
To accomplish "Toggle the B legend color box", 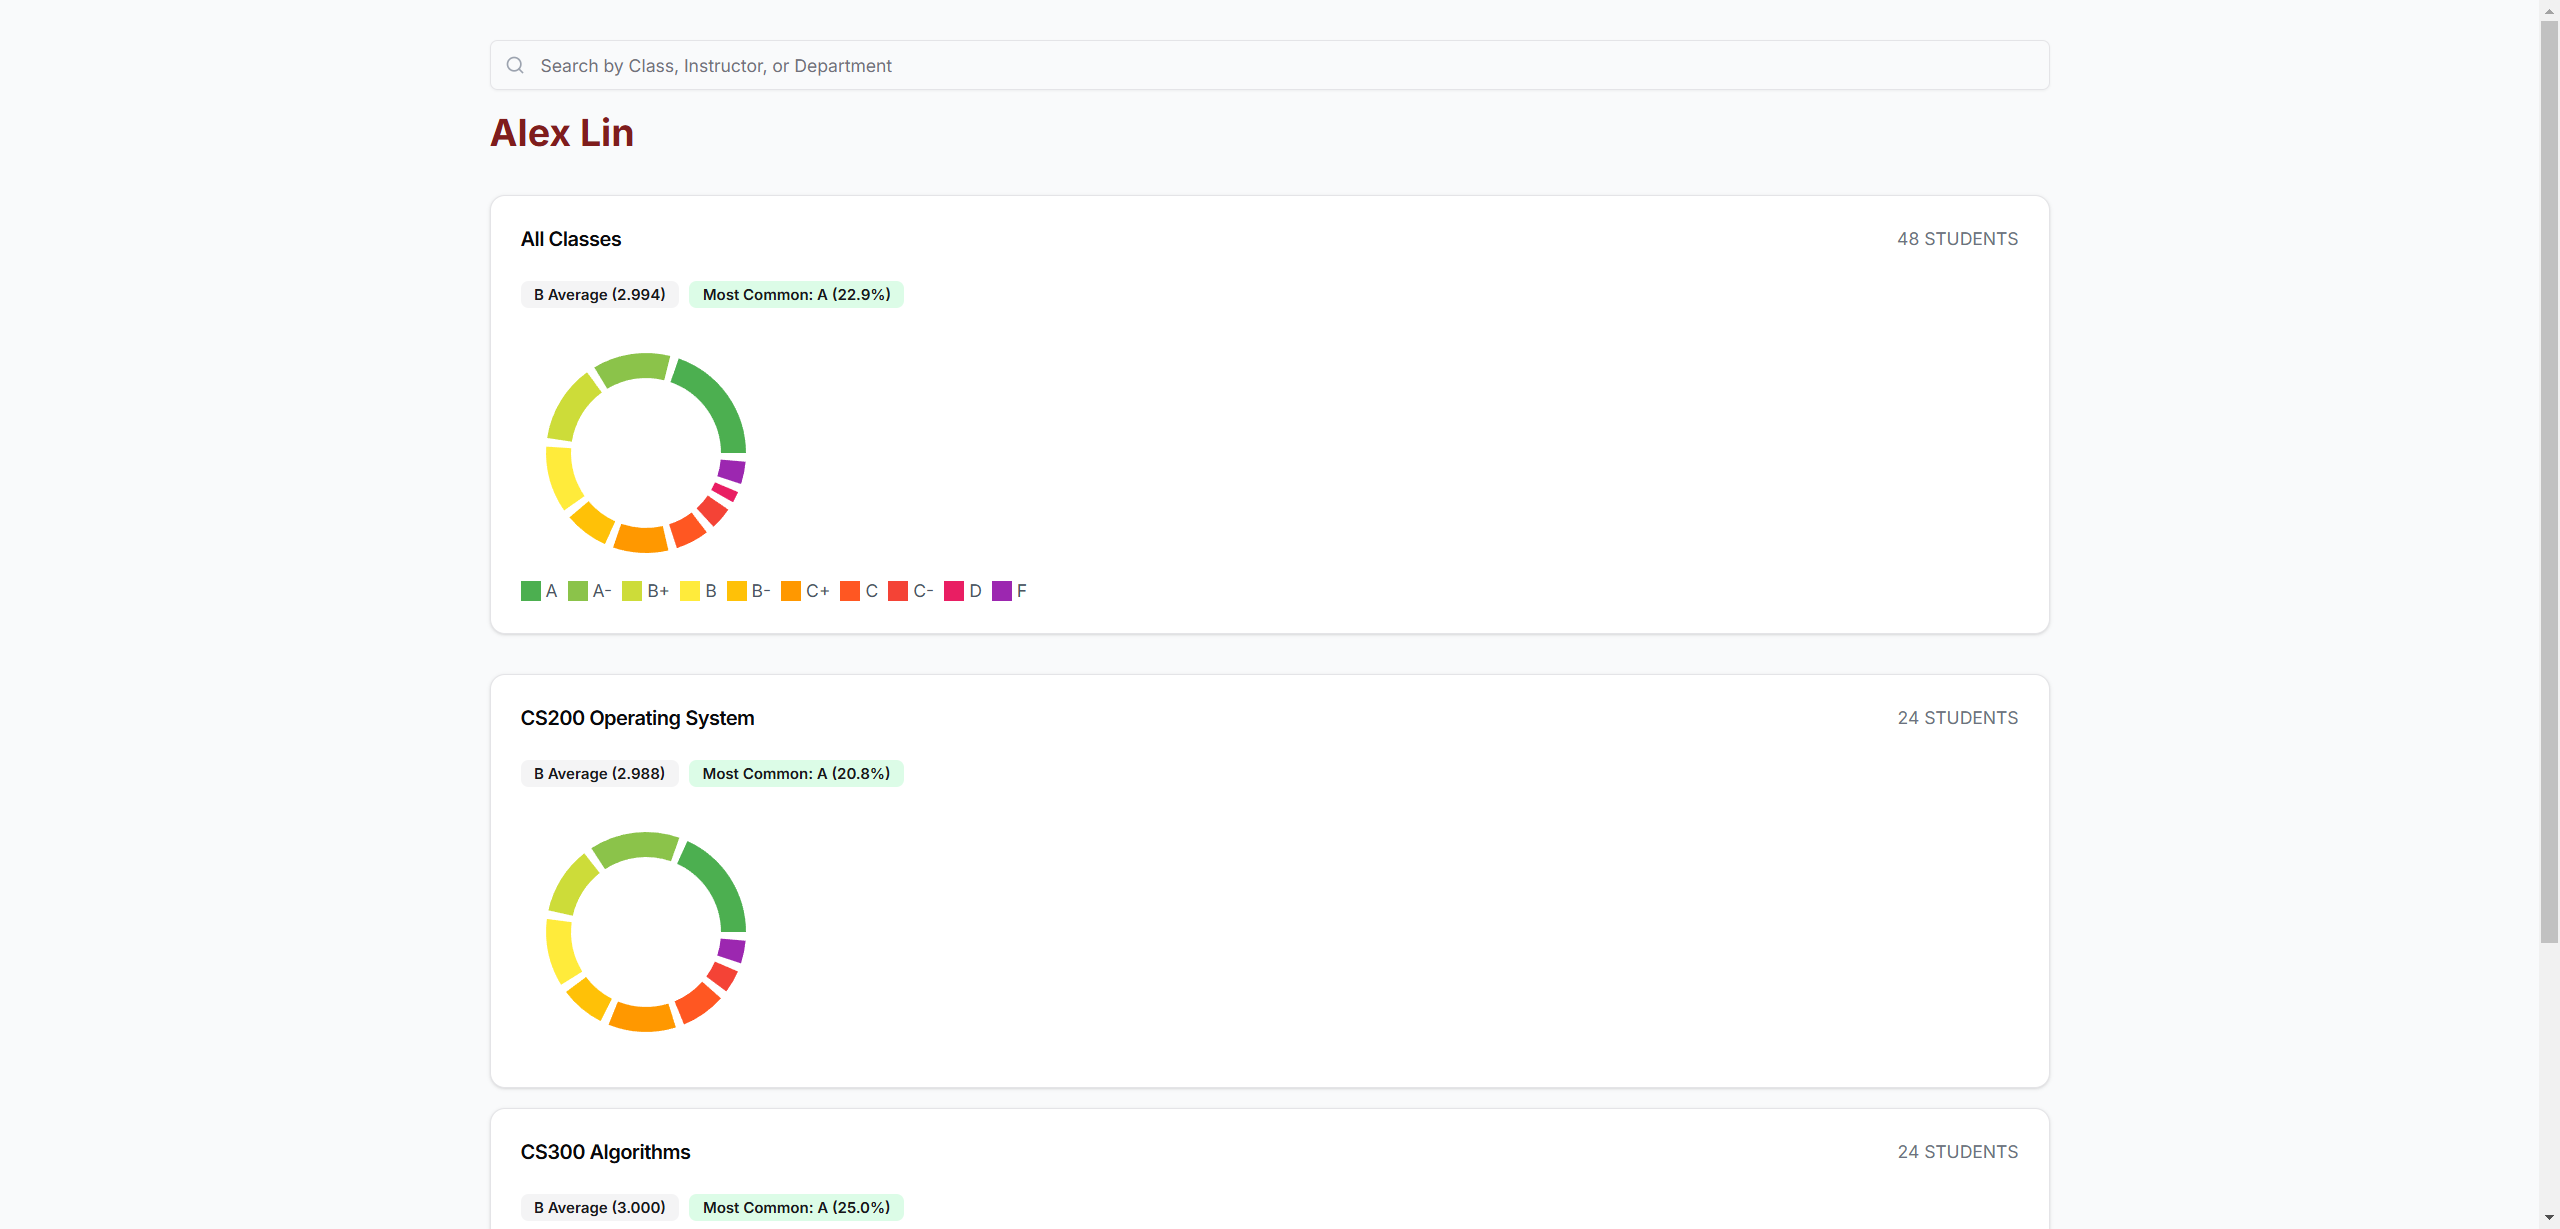I will pyautogui.click(x=690, y=591).
